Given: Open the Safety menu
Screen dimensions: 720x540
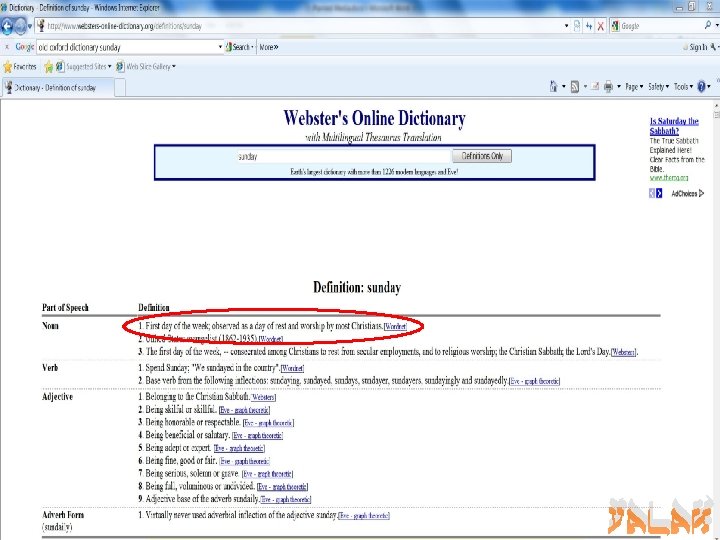Looking at the screenshot, I should (x=658, y=86).
